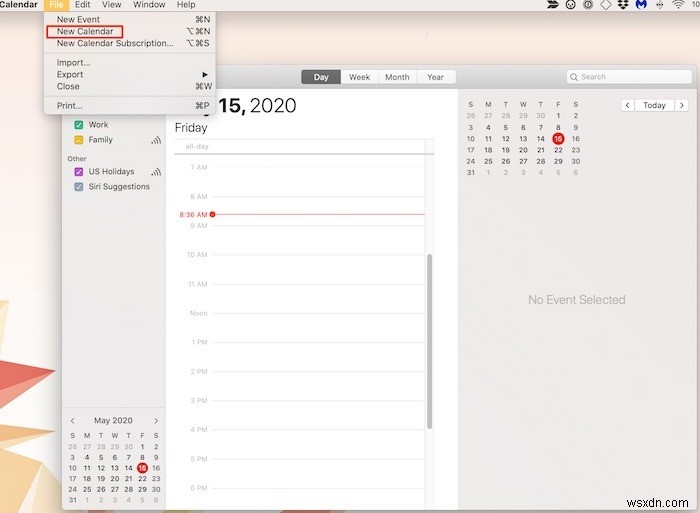The image size is (700, 513).
Task: Open the Dropbox menu bar icon
Action: pyautogui.click(x=623, y=4)
